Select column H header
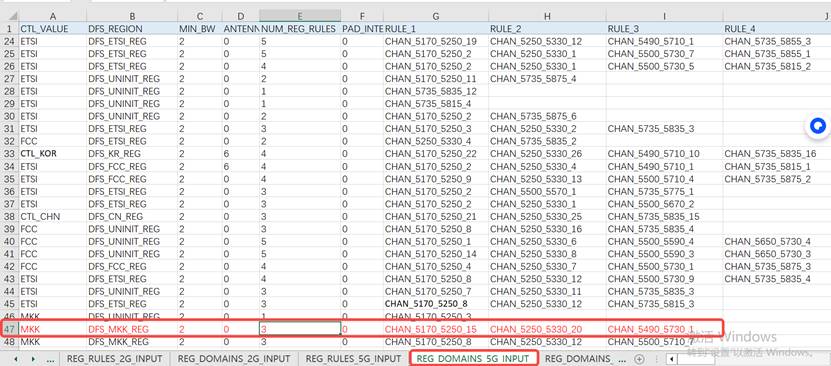Screen dimensions: 831x366 point(547,16)
